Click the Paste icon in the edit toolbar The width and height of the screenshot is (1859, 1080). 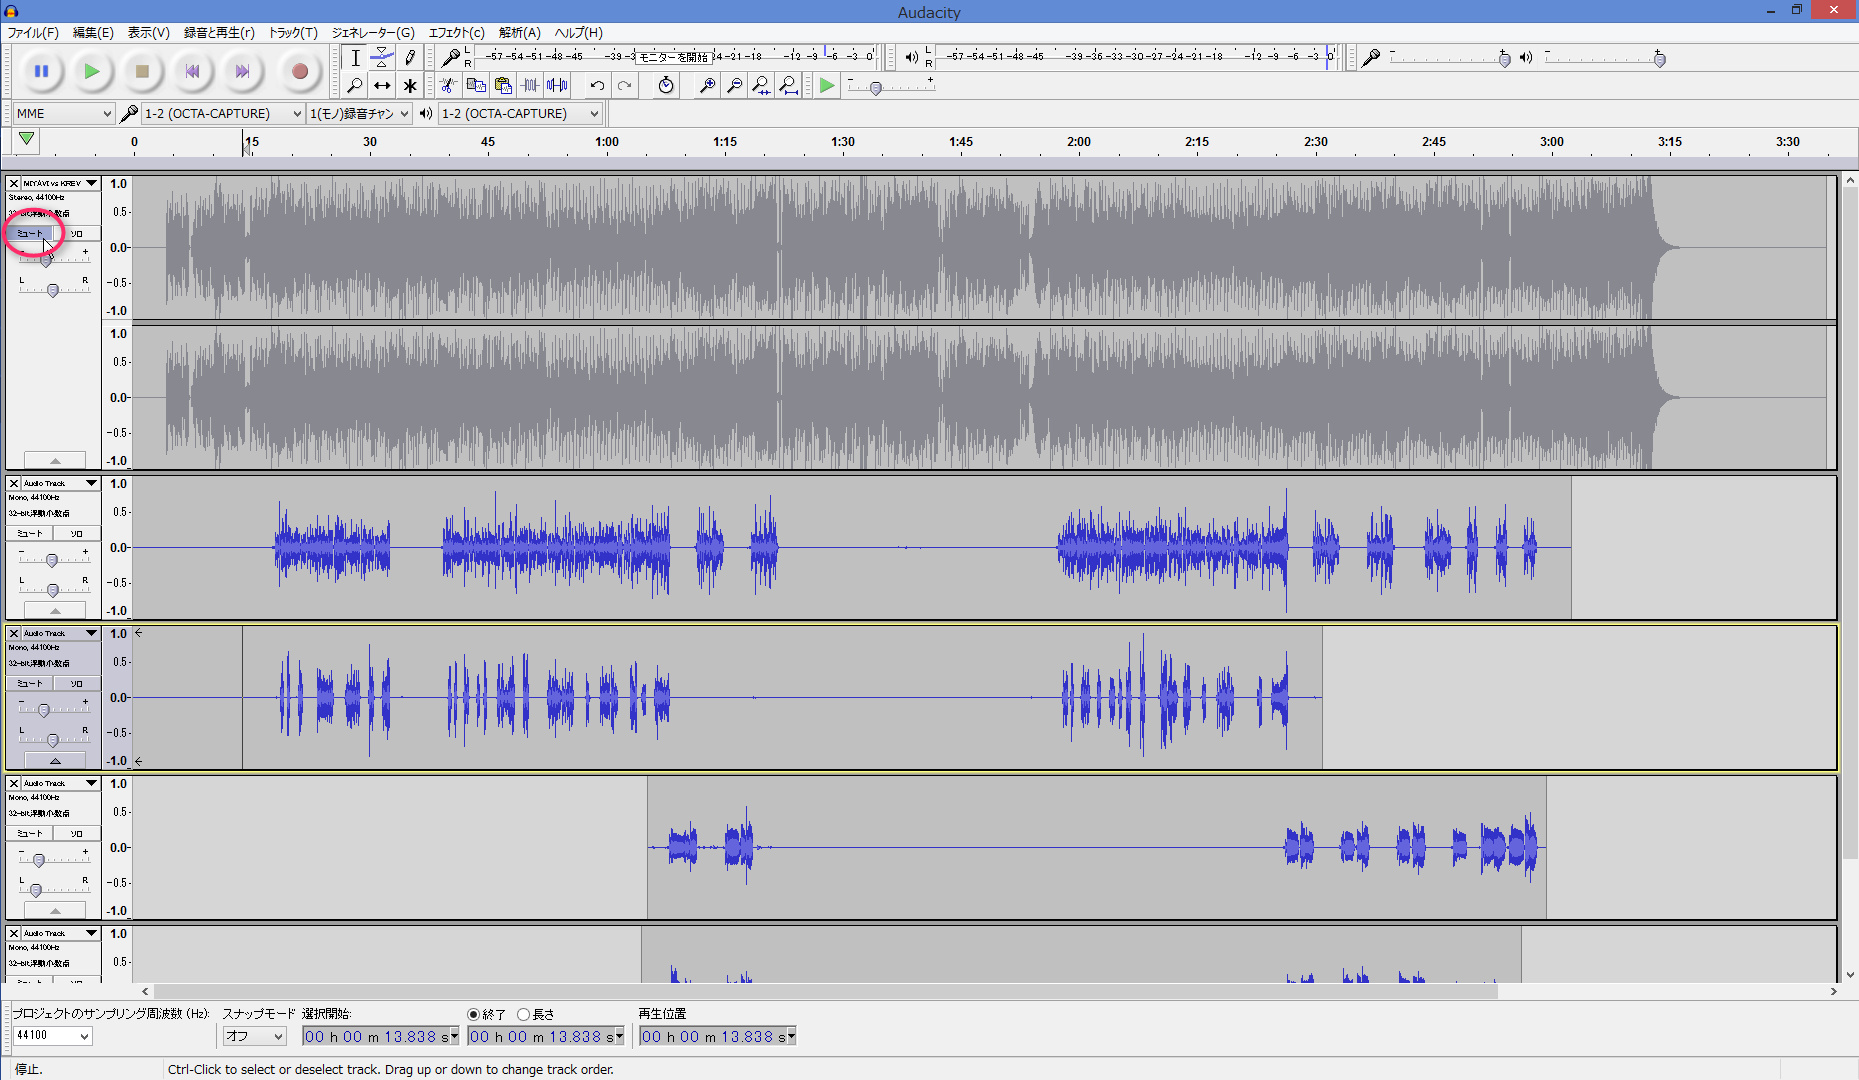click(x=503, y=85)
